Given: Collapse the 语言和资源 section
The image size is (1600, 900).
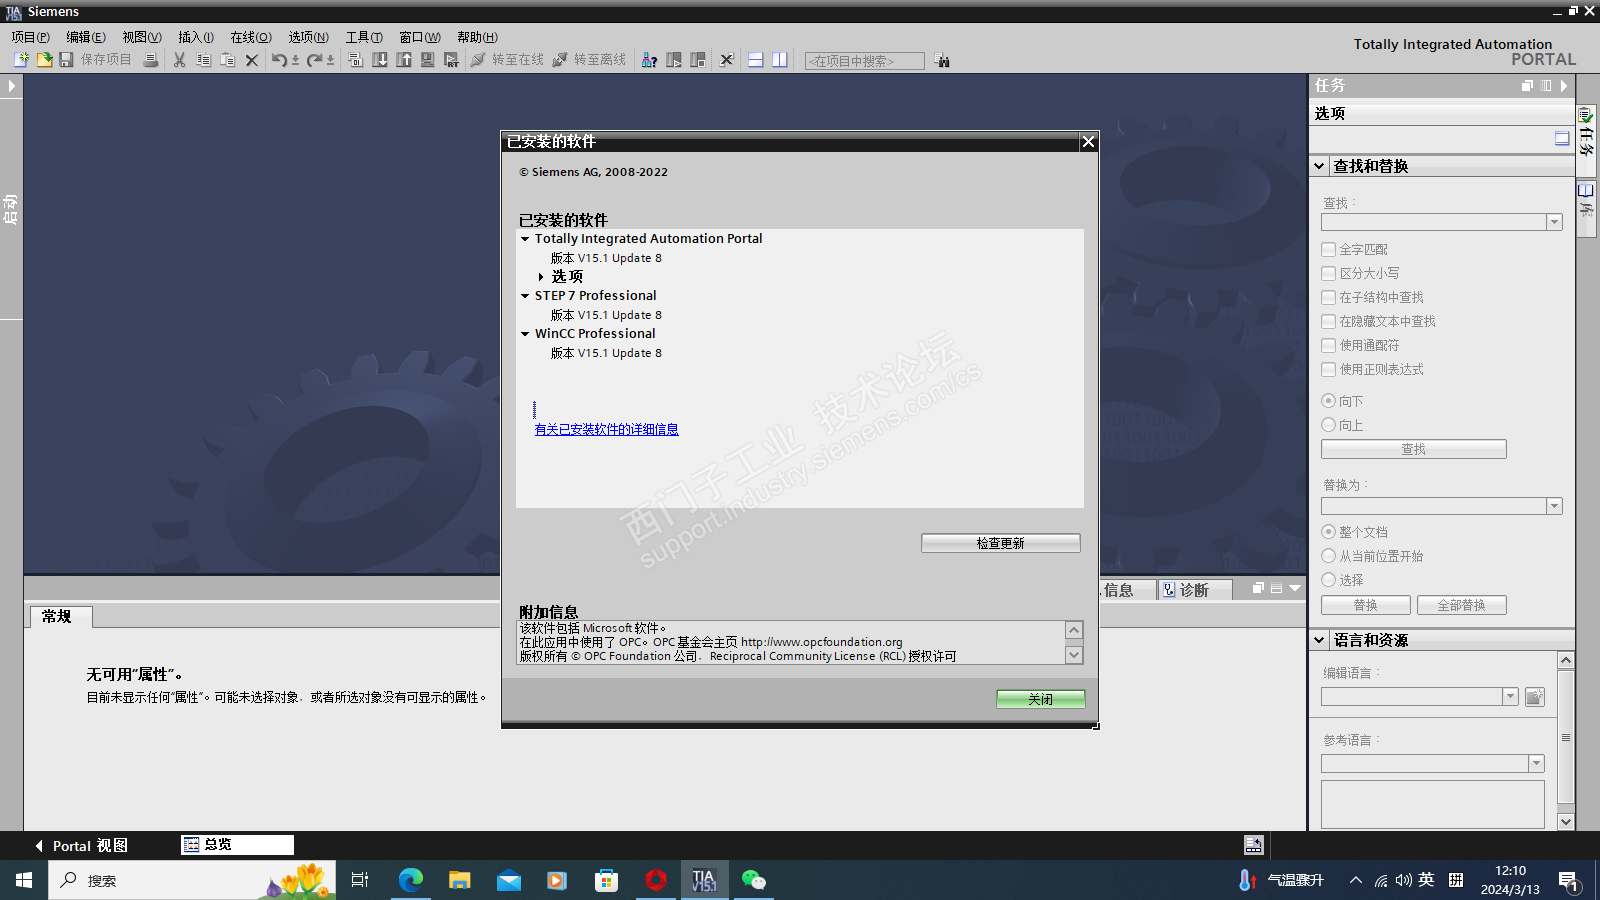Looking at the screenshot, I should 1320,640.
